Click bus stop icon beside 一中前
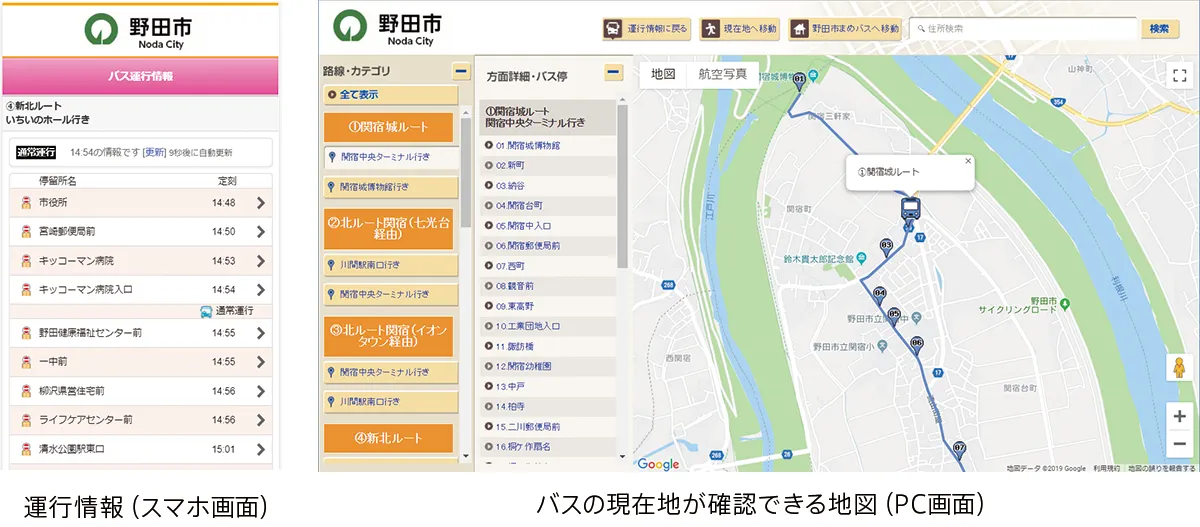The image size is (1200, 527). (27, 362)
